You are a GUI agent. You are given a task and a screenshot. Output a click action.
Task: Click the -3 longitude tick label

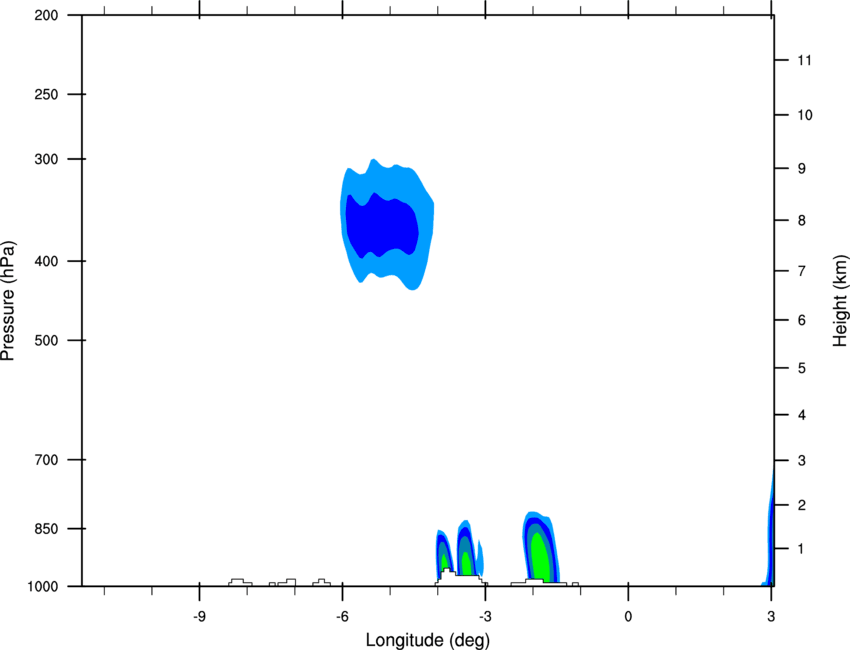pyautogui.click(x=485, y=617)
